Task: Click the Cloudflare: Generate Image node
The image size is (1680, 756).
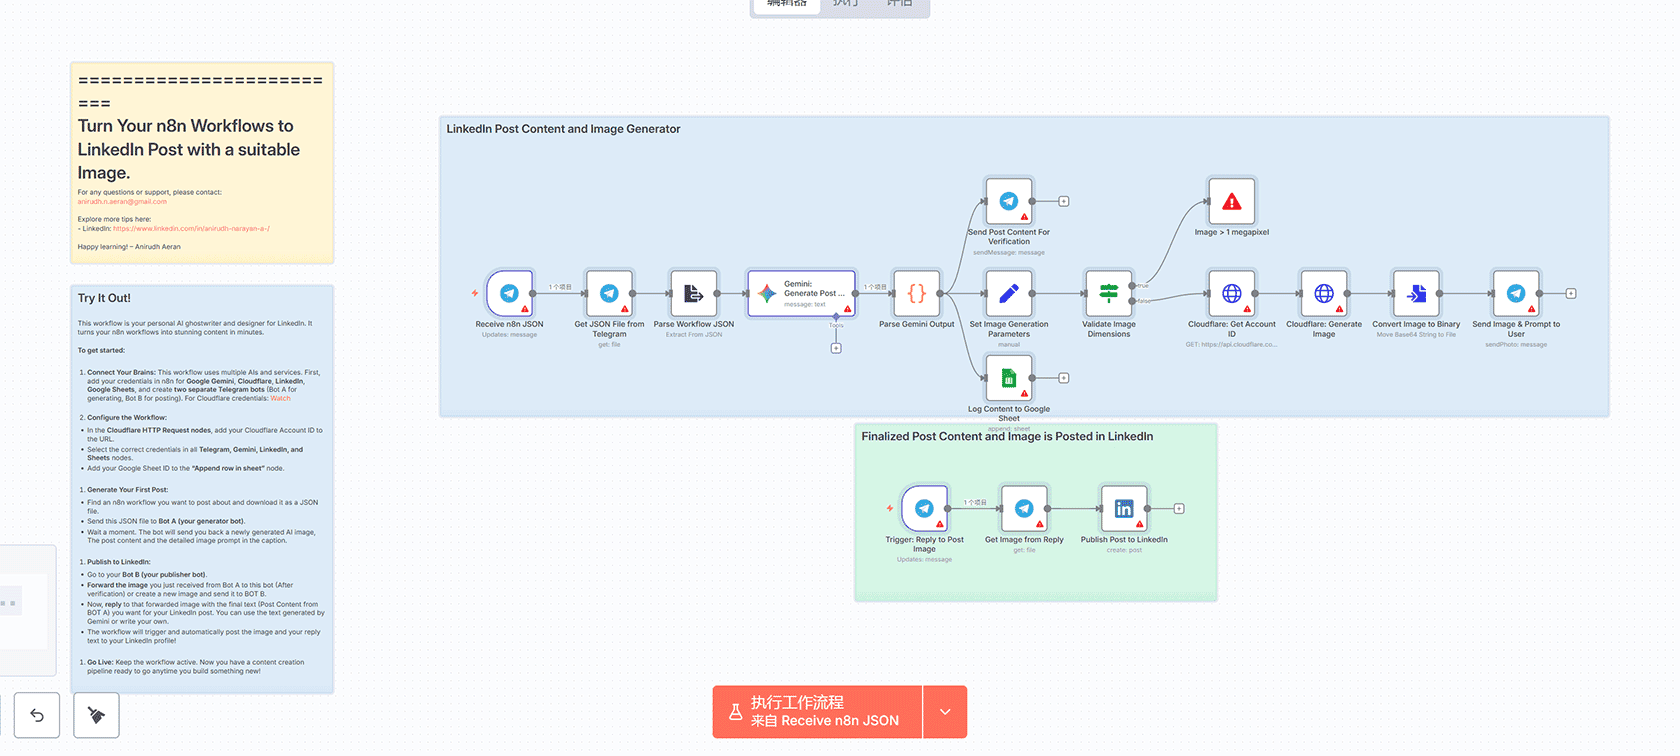Action: click(x=1323, y=294)
